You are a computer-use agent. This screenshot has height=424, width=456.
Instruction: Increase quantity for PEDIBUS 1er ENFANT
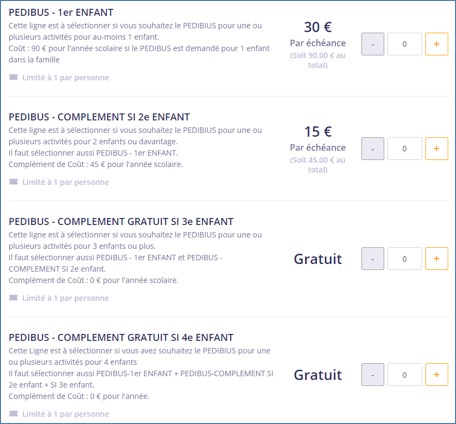point(436,44)
